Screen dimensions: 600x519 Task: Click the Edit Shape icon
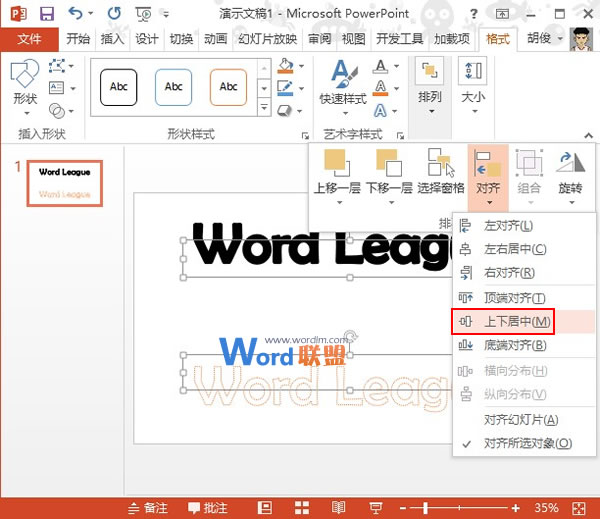[57, 66]
